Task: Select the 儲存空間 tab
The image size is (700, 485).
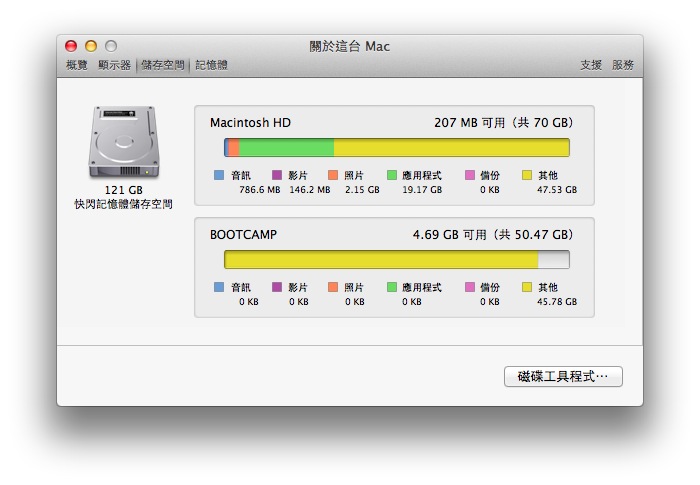Action: click(x=162, y=65)
